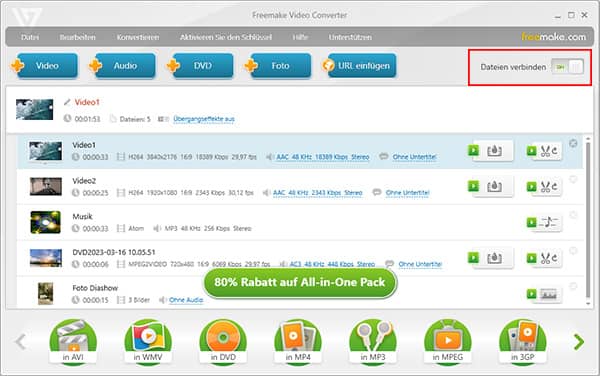
Task: Click the scissors edit icon for Video2
Action: click(x=549, y=186)
